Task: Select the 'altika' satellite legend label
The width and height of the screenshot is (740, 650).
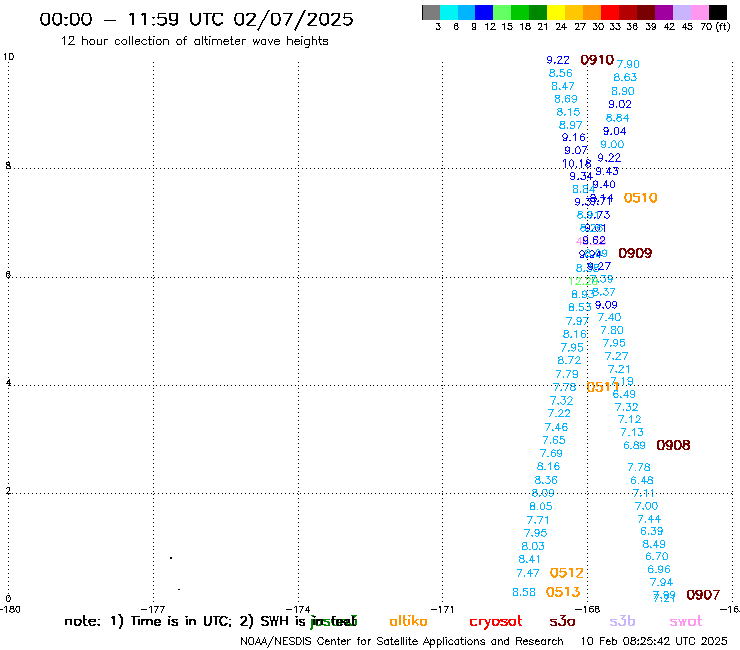Action: (x=408, y=621)
